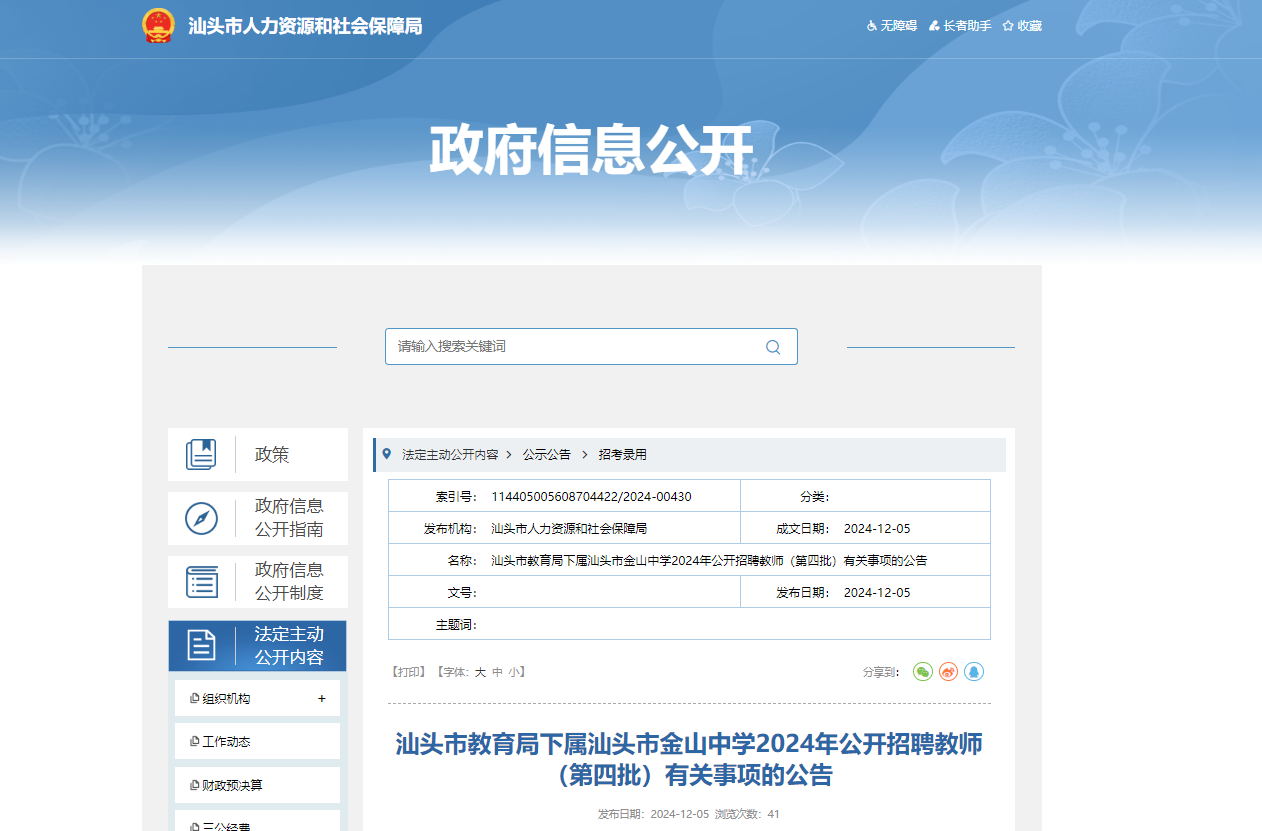Screen dimensions: 1262x831
Task: Share via the WeChat icon
Action: click(923, 672)
